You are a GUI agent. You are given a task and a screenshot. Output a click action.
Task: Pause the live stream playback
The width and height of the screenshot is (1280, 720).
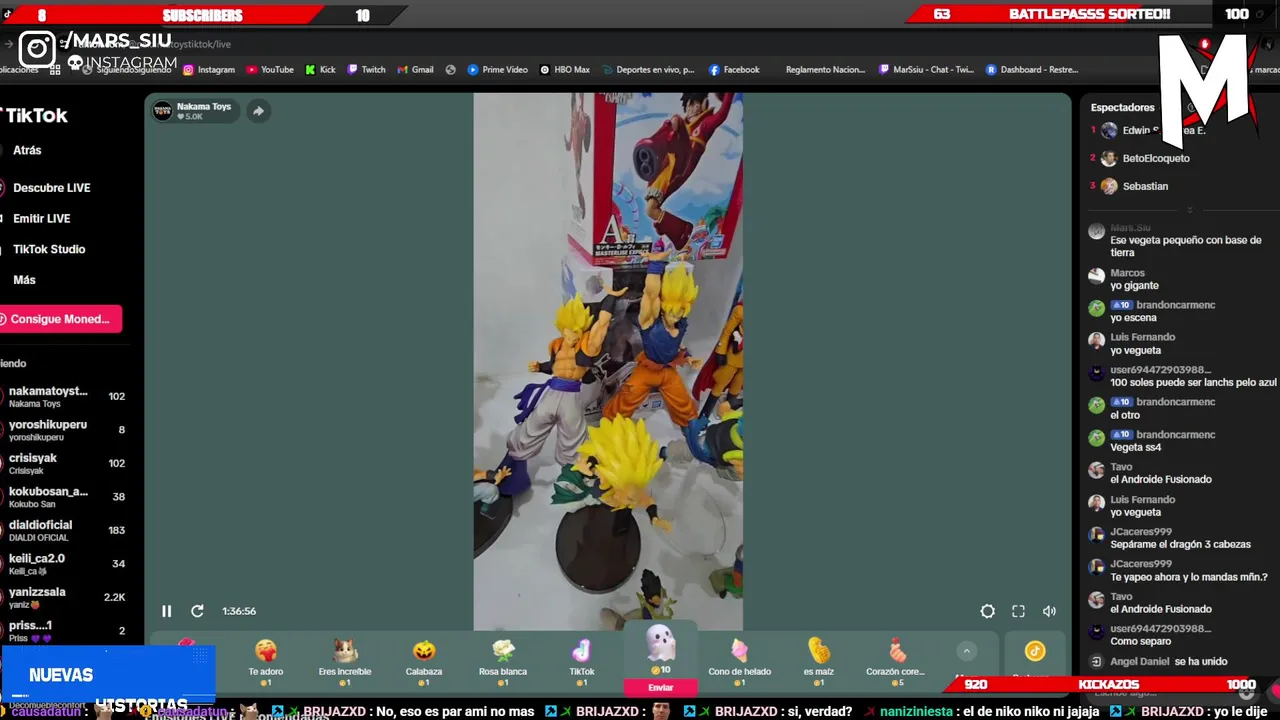(167, 611)
